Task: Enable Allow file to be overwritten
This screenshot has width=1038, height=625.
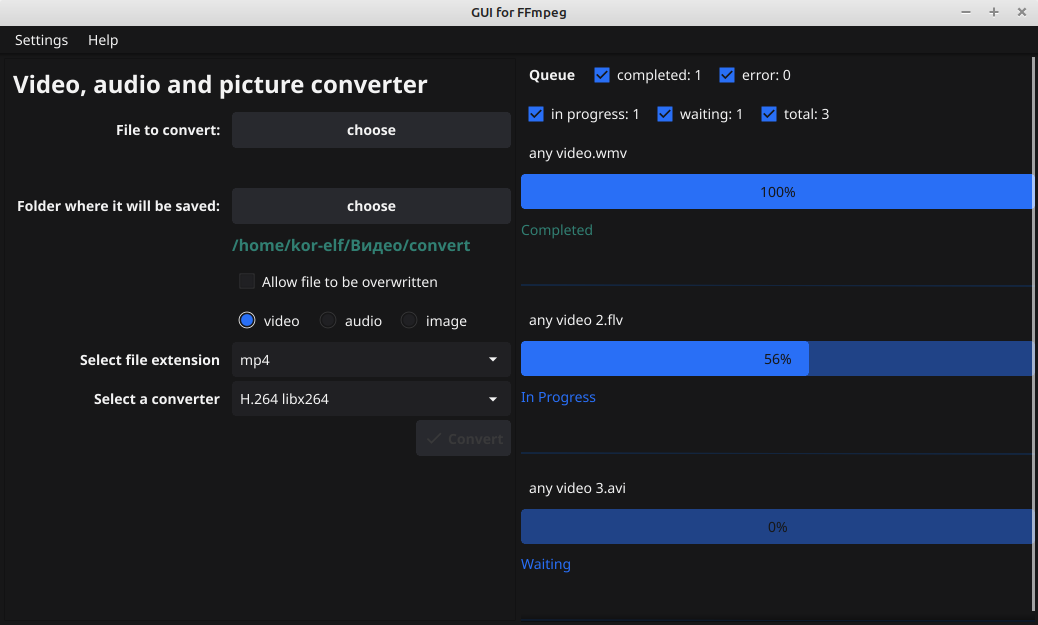Action: pyautogui.click(x=247, y=282)
